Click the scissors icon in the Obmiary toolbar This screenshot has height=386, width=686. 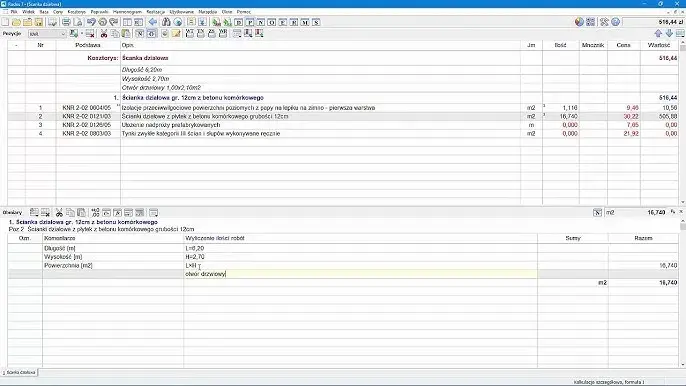pyautogui.click(x=59, y=213)
